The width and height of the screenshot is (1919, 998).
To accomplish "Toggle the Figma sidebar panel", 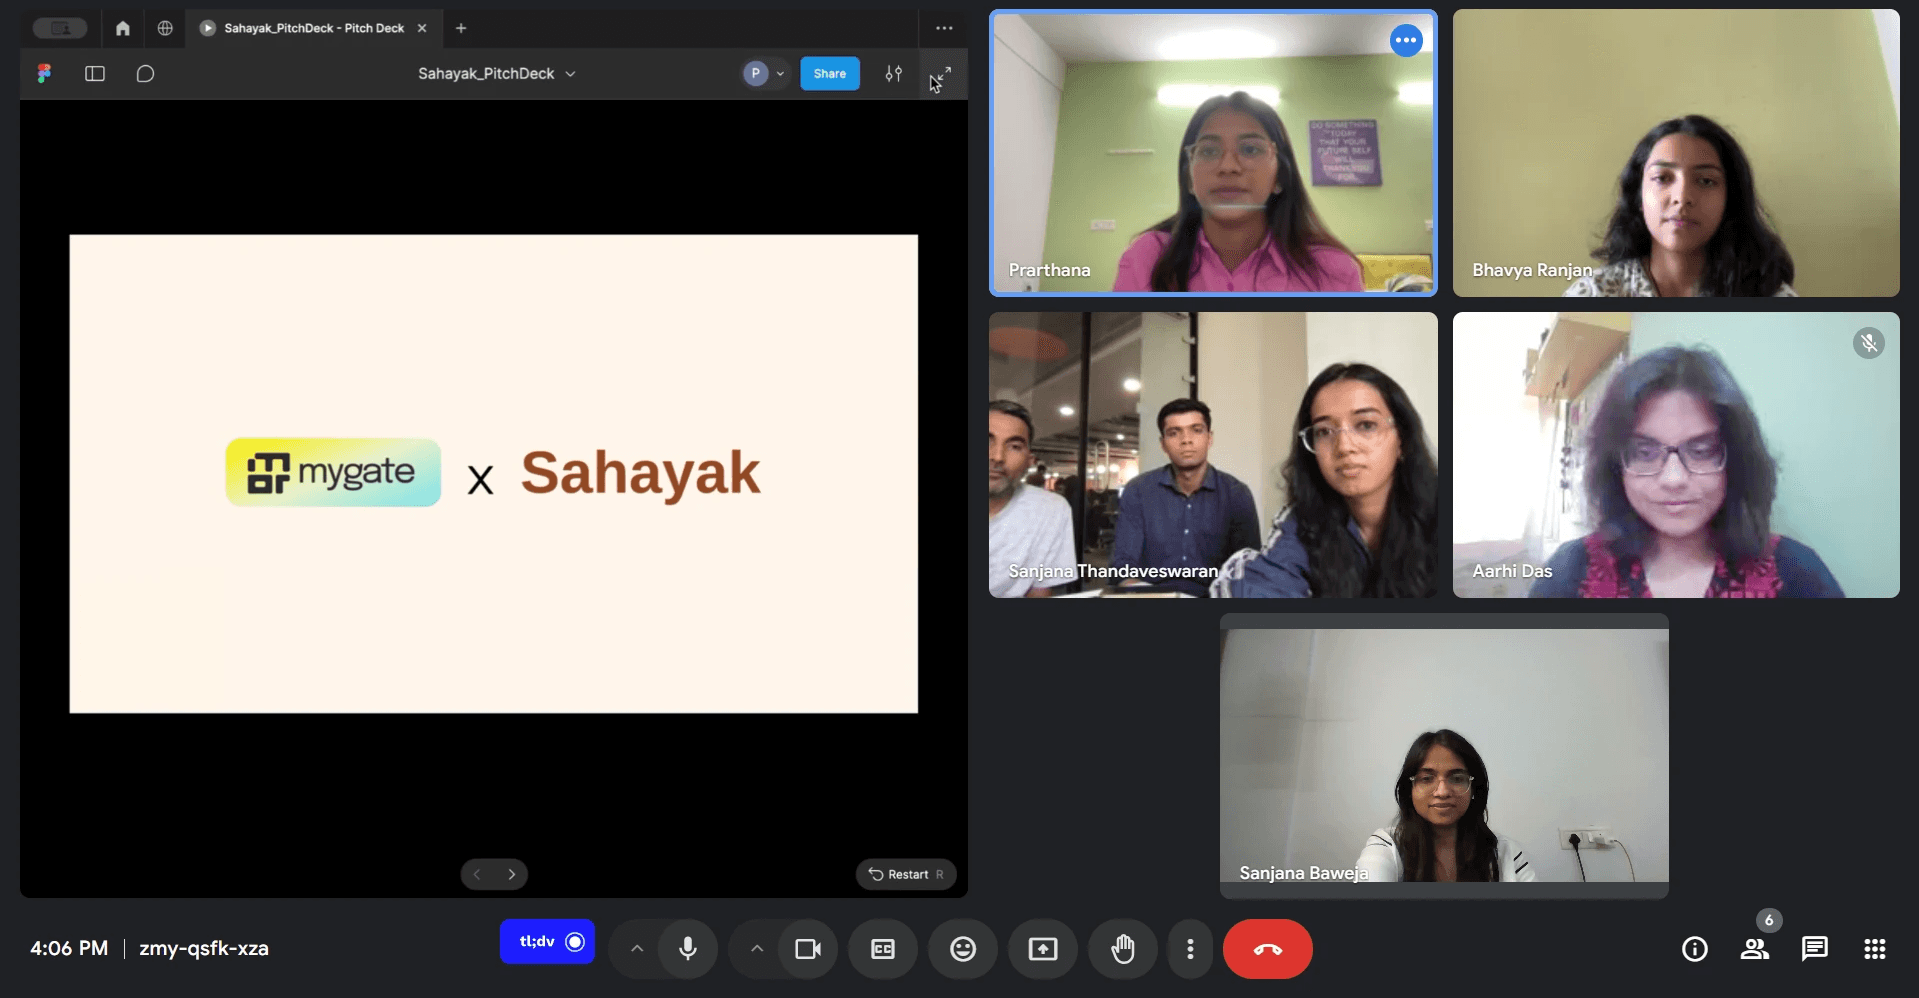I will click(x=95, y=73).
